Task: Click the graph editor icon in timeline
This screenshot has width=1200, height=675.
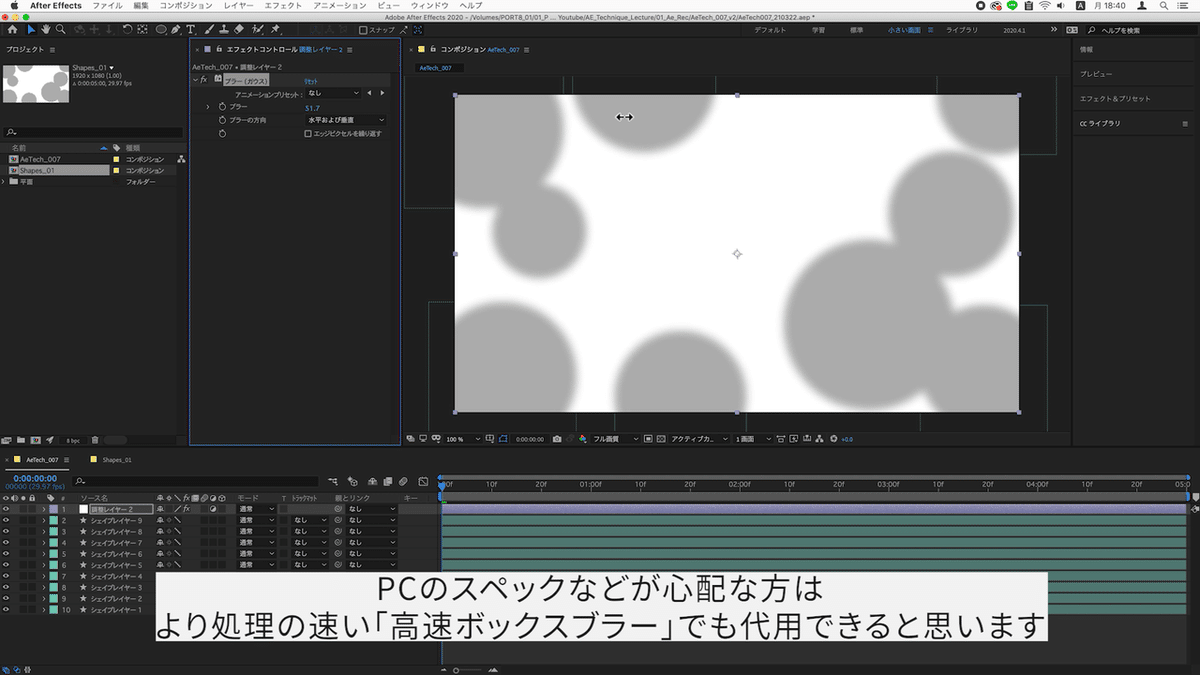Action: click(x=423, y=481)
